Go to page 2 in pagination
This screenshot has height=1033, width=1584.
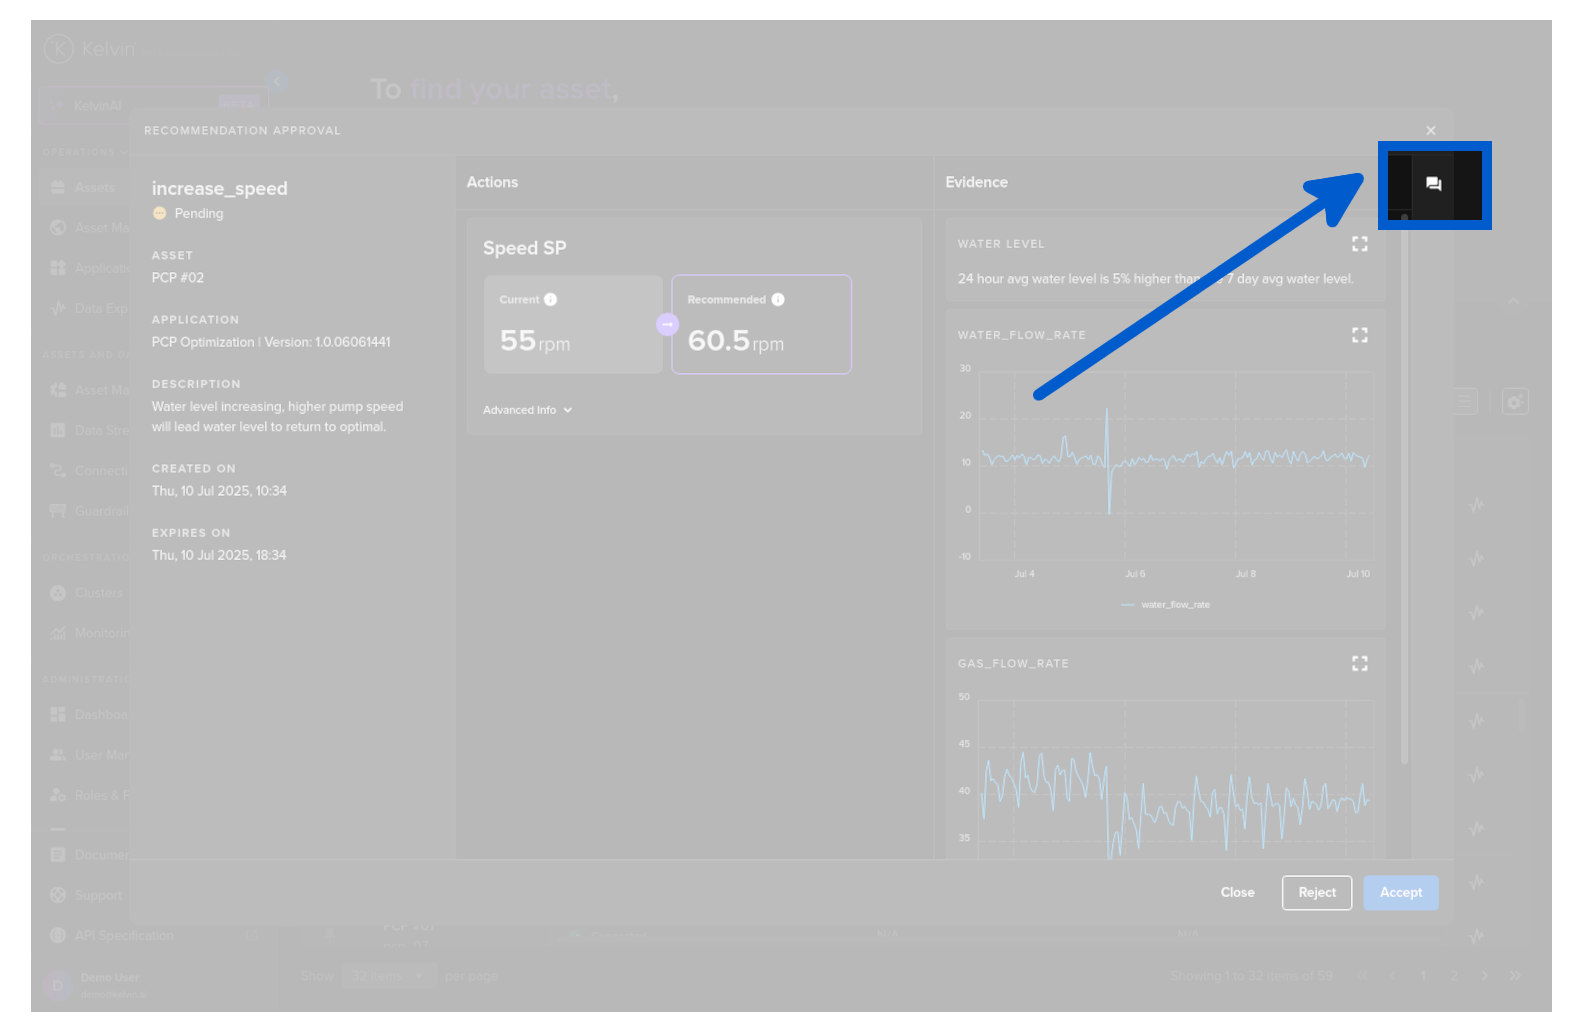coord(1454,976)
